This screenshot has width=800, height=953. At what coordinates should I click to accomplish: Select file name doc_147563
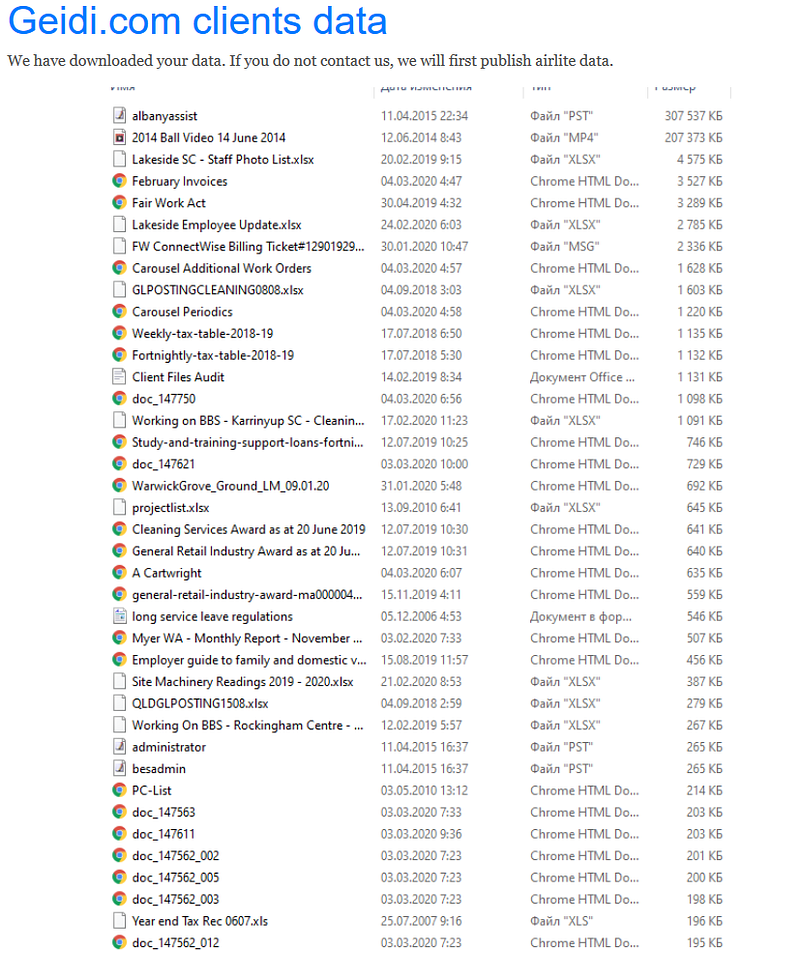click(164, 813)
